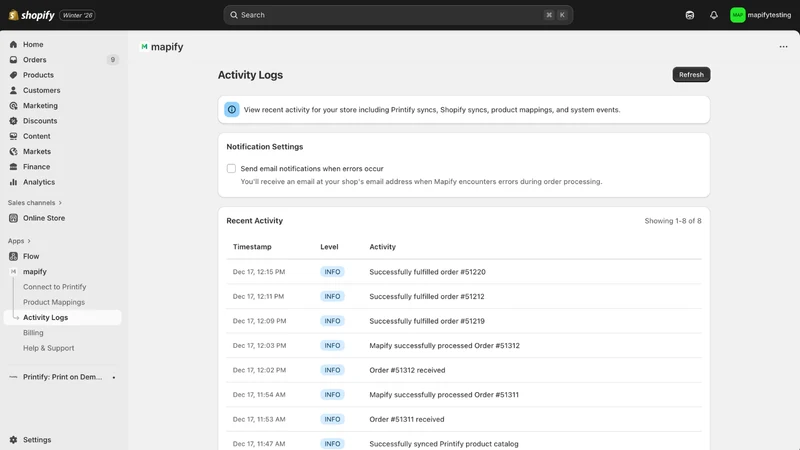This screenshot has width=800, height=450.
Task: Click the Shopify logo
Action: 31,15
